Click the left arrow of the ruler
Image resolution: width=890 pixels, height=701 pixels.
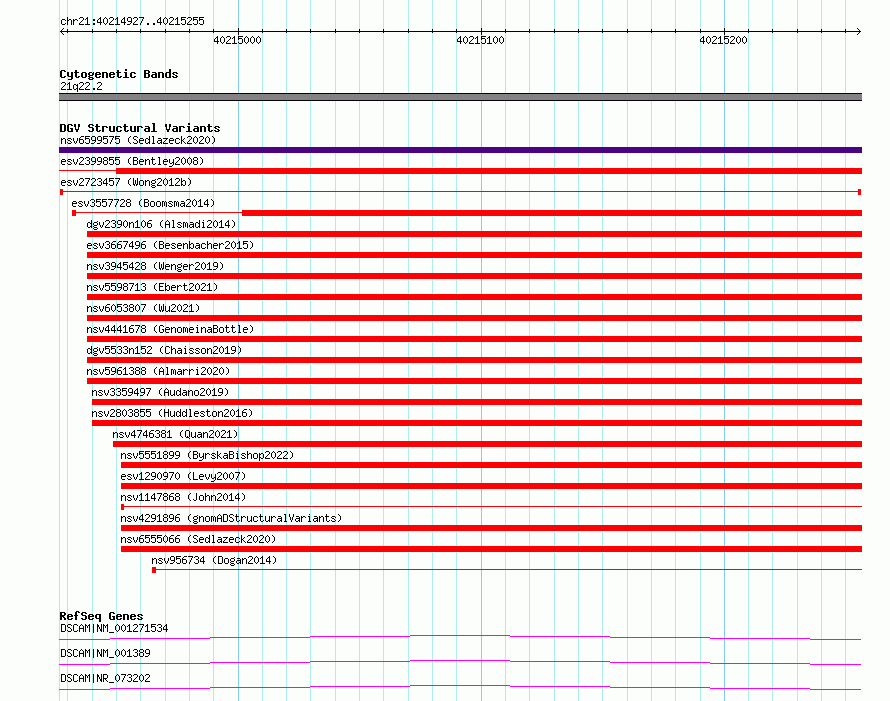(x=62, y=32)
